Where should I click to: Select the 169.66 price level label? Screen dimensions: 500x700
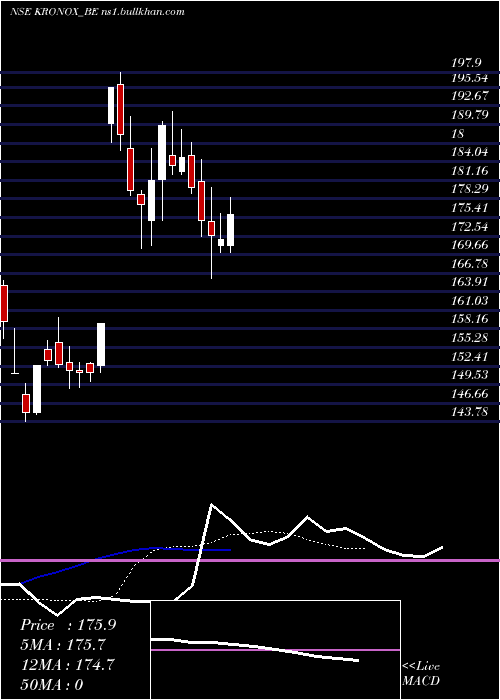469,245
